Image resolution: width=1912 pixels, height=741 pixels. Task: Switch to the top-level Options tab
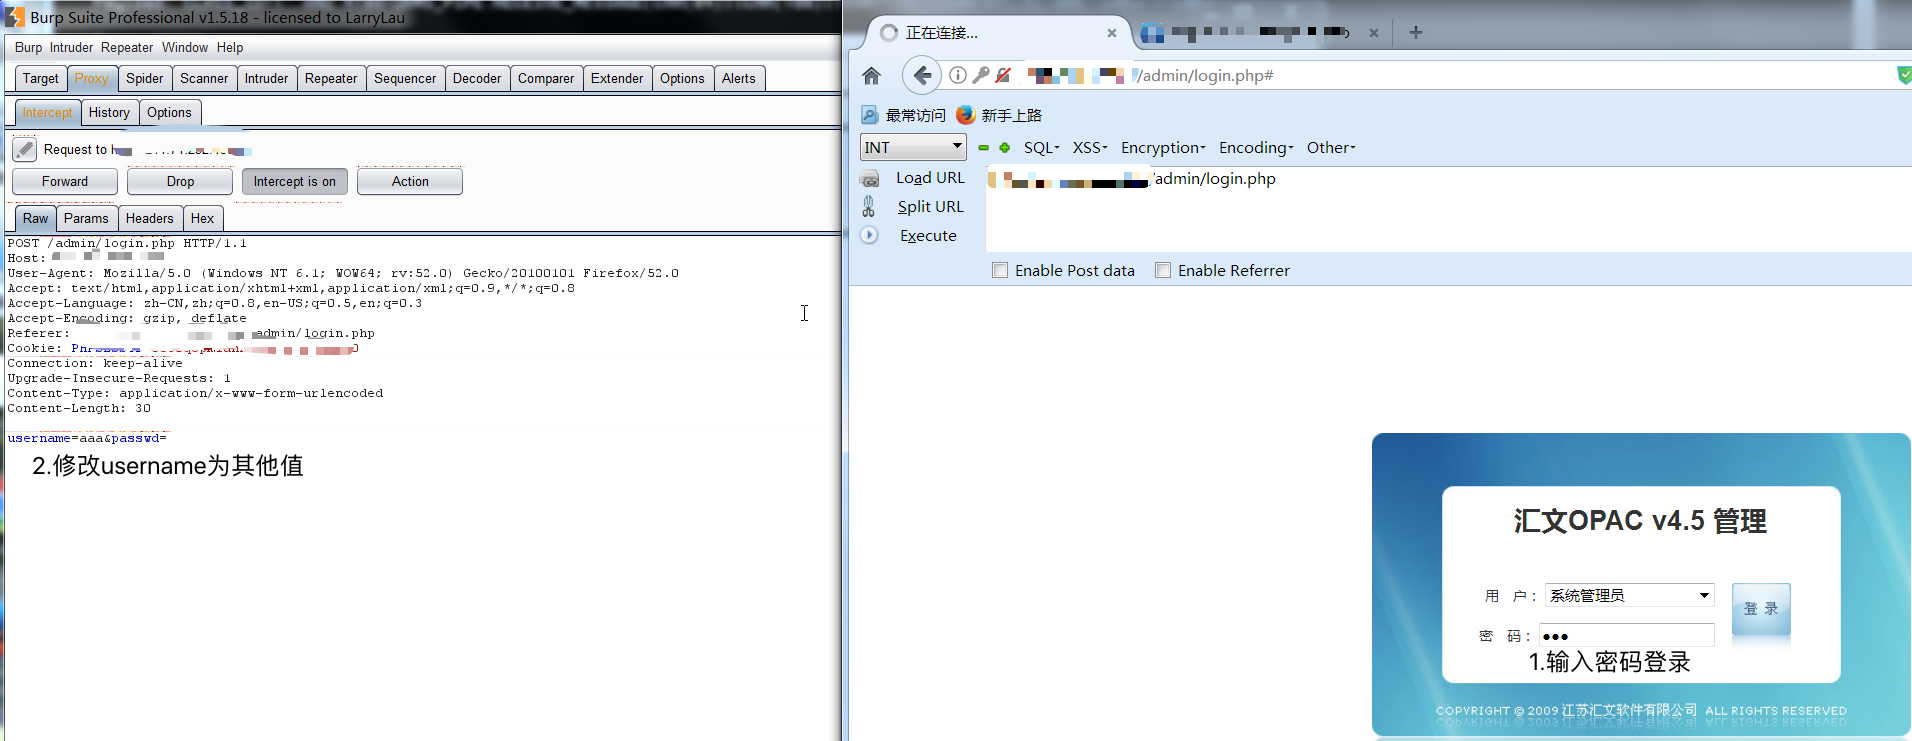[682, 78]
